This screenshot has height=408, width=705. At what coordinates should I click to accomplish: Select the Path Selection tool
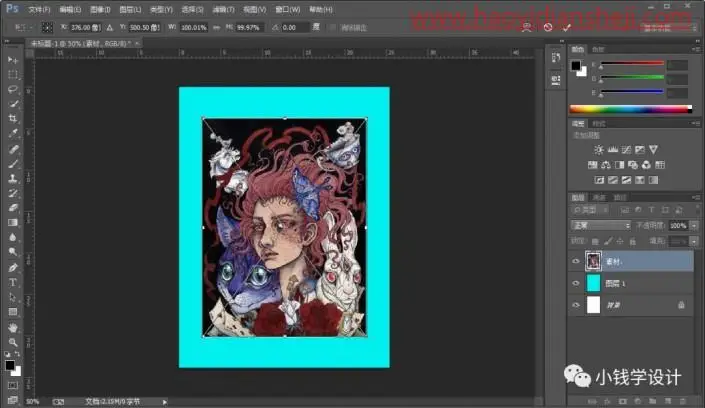click(x=13, y=298)
